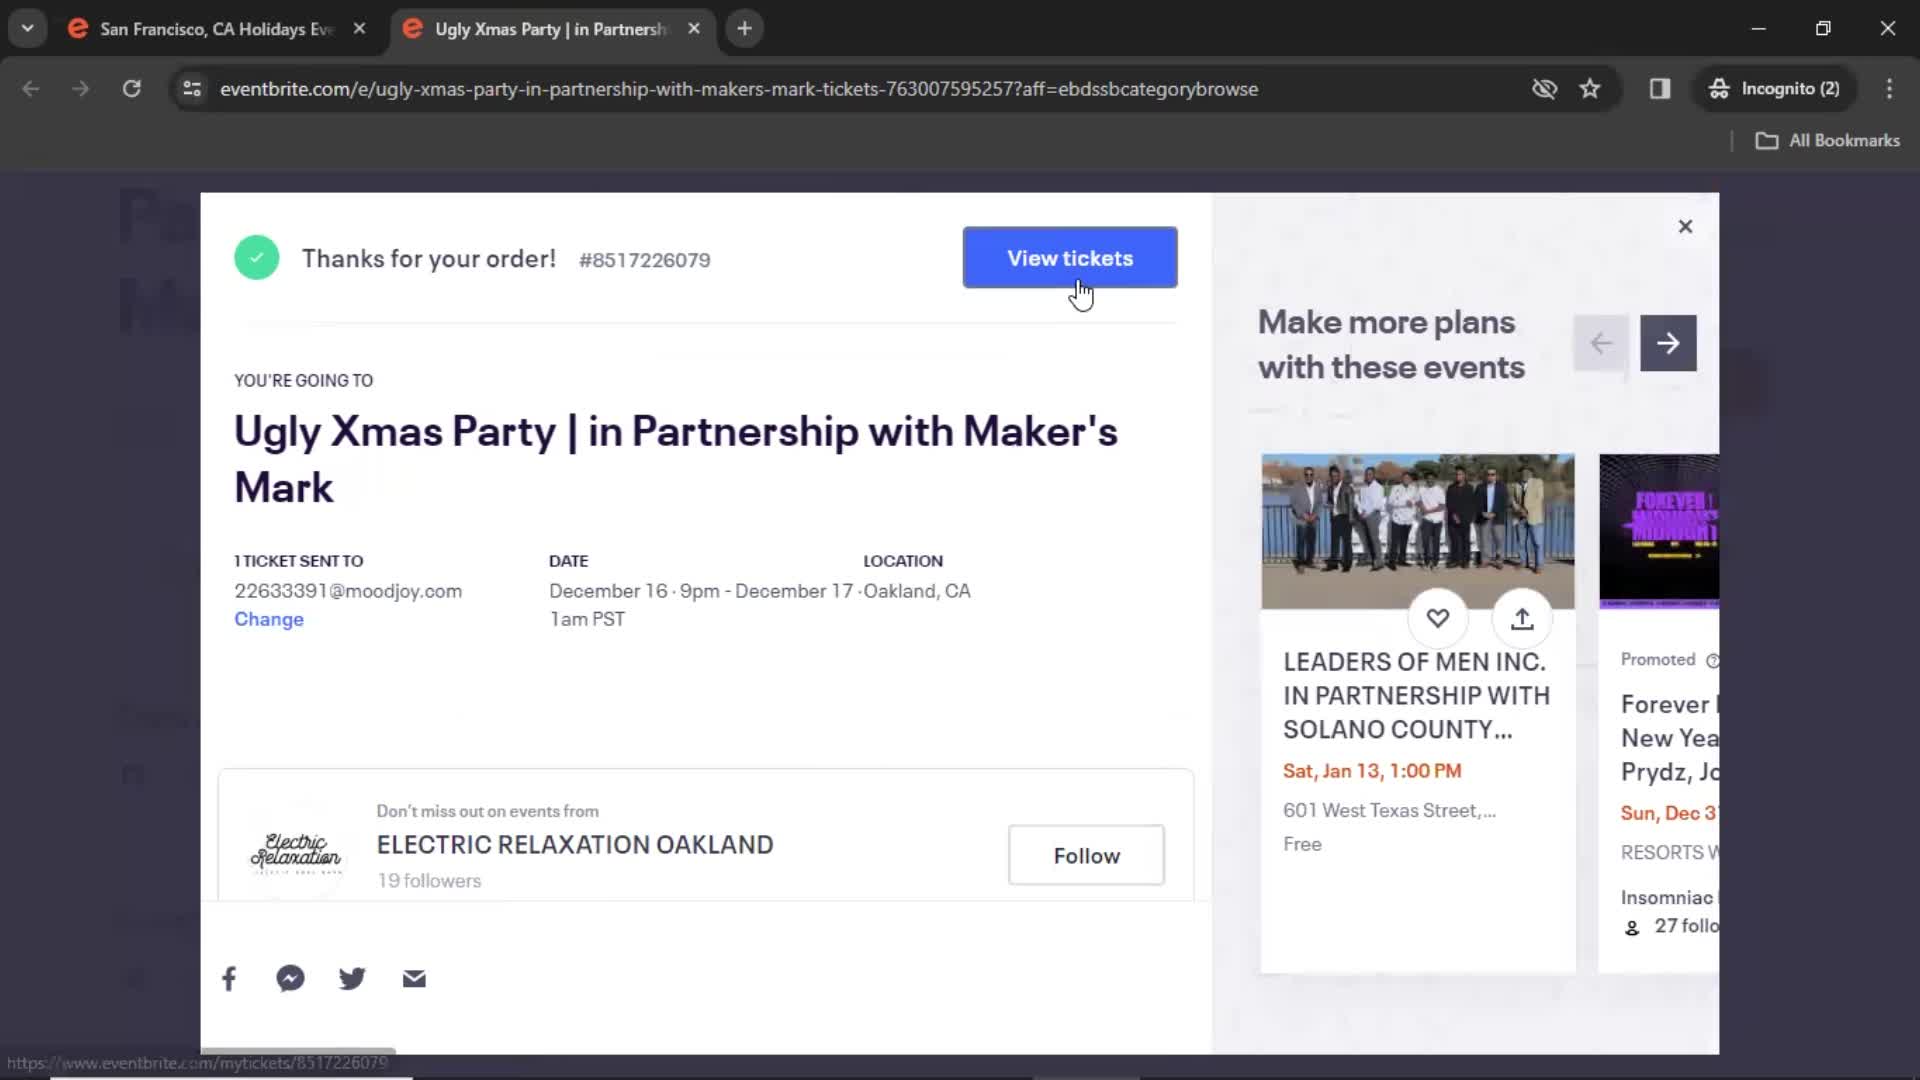Click the Facebook share icon
Viewport: 1920px width, 1080px height.
coord(228,977)
